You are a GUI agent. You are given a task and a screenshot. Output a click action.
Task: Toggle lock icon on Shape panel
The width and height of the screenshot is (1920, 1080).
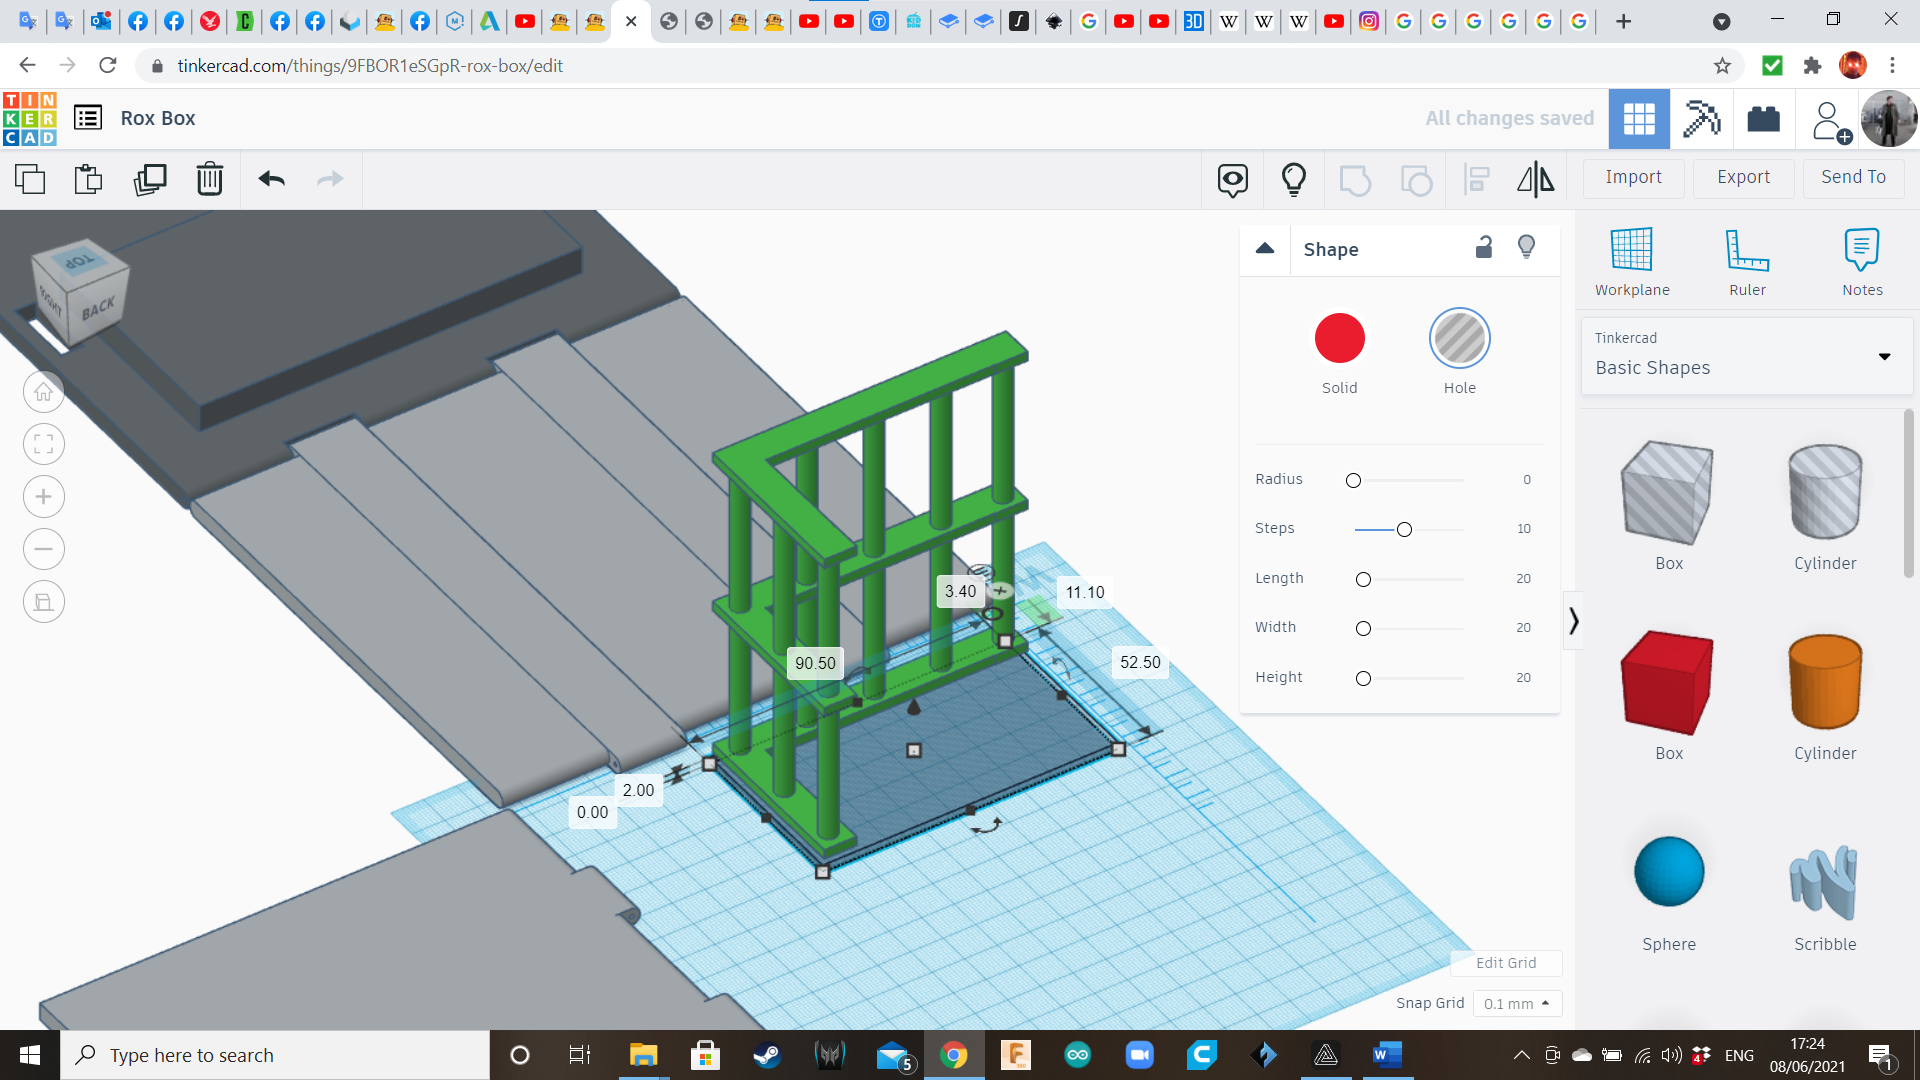point(1484,248)
